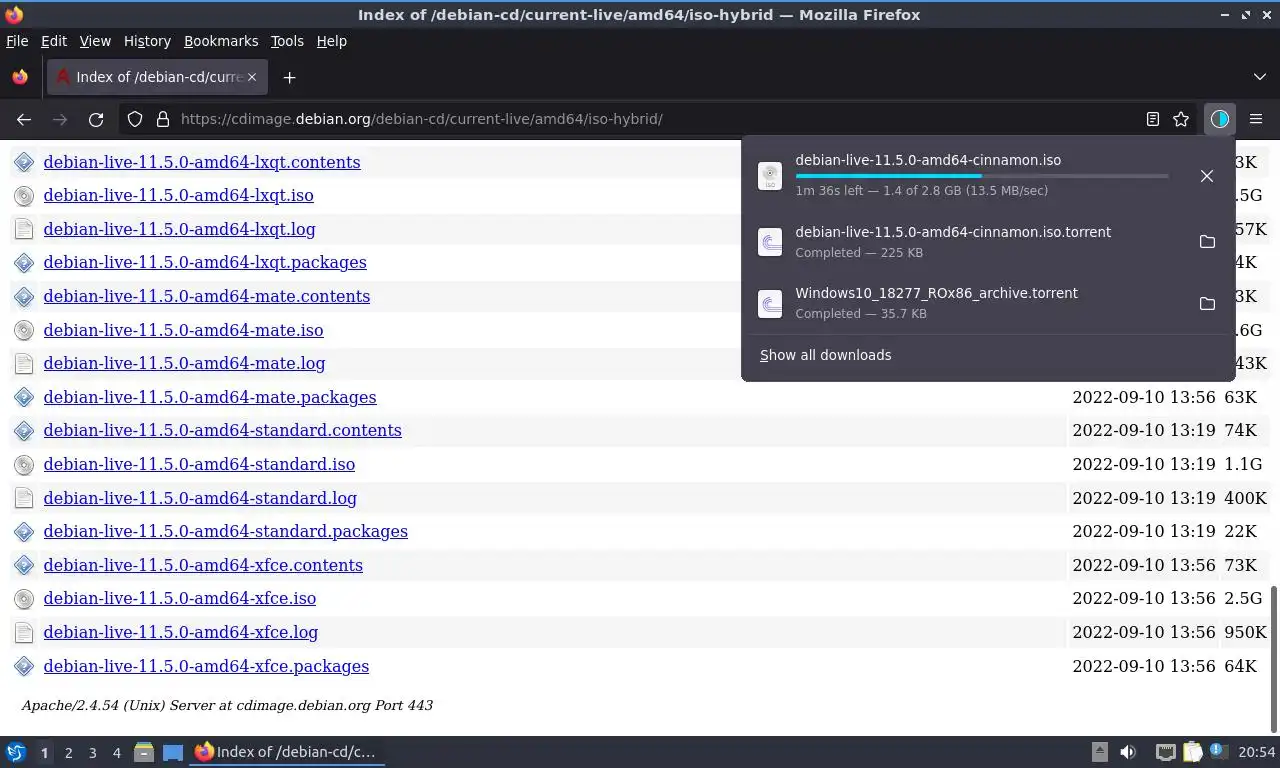Click icon beside mate.log link
Viewport: 1280px width, 768px height.
[24, 364]
